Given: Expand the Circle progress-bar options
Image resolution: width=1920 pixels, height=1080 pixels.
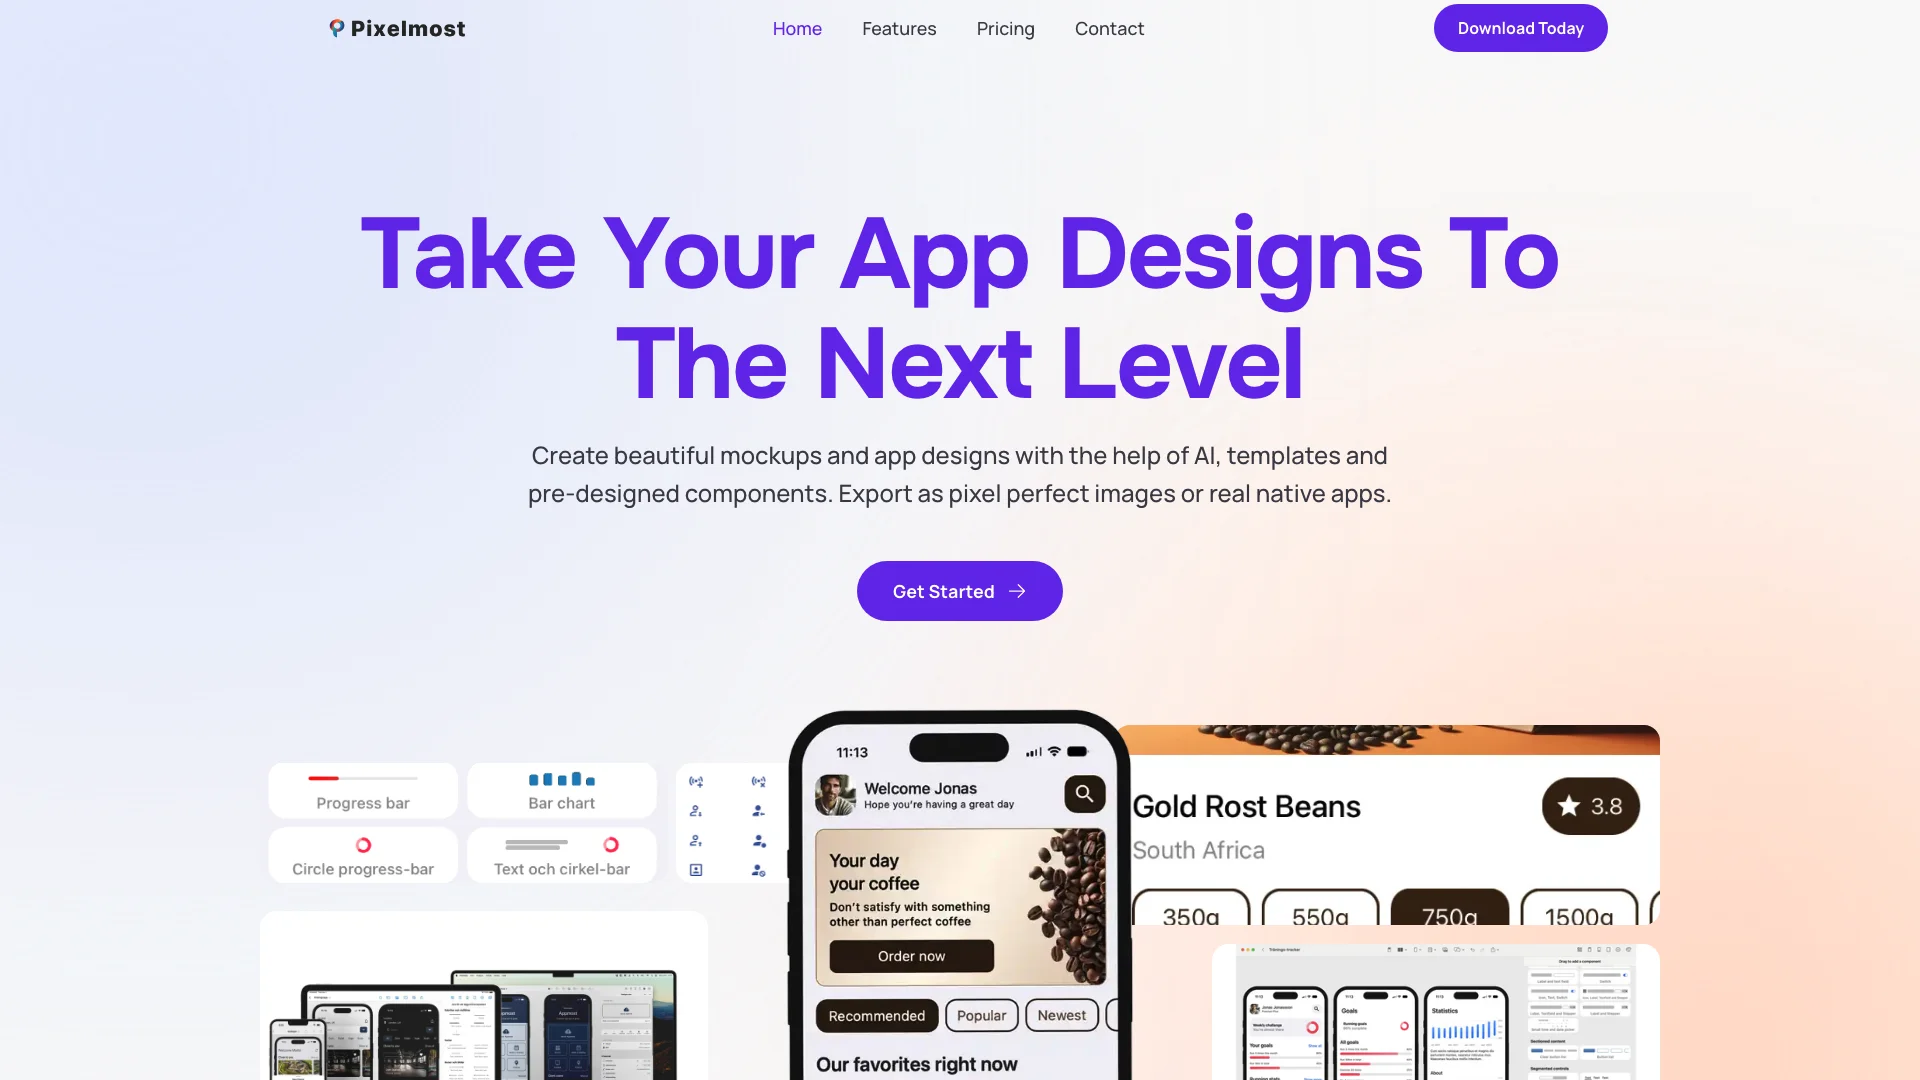Looking at the screenshot, I should pyautogui.click(x=361, y=855).
